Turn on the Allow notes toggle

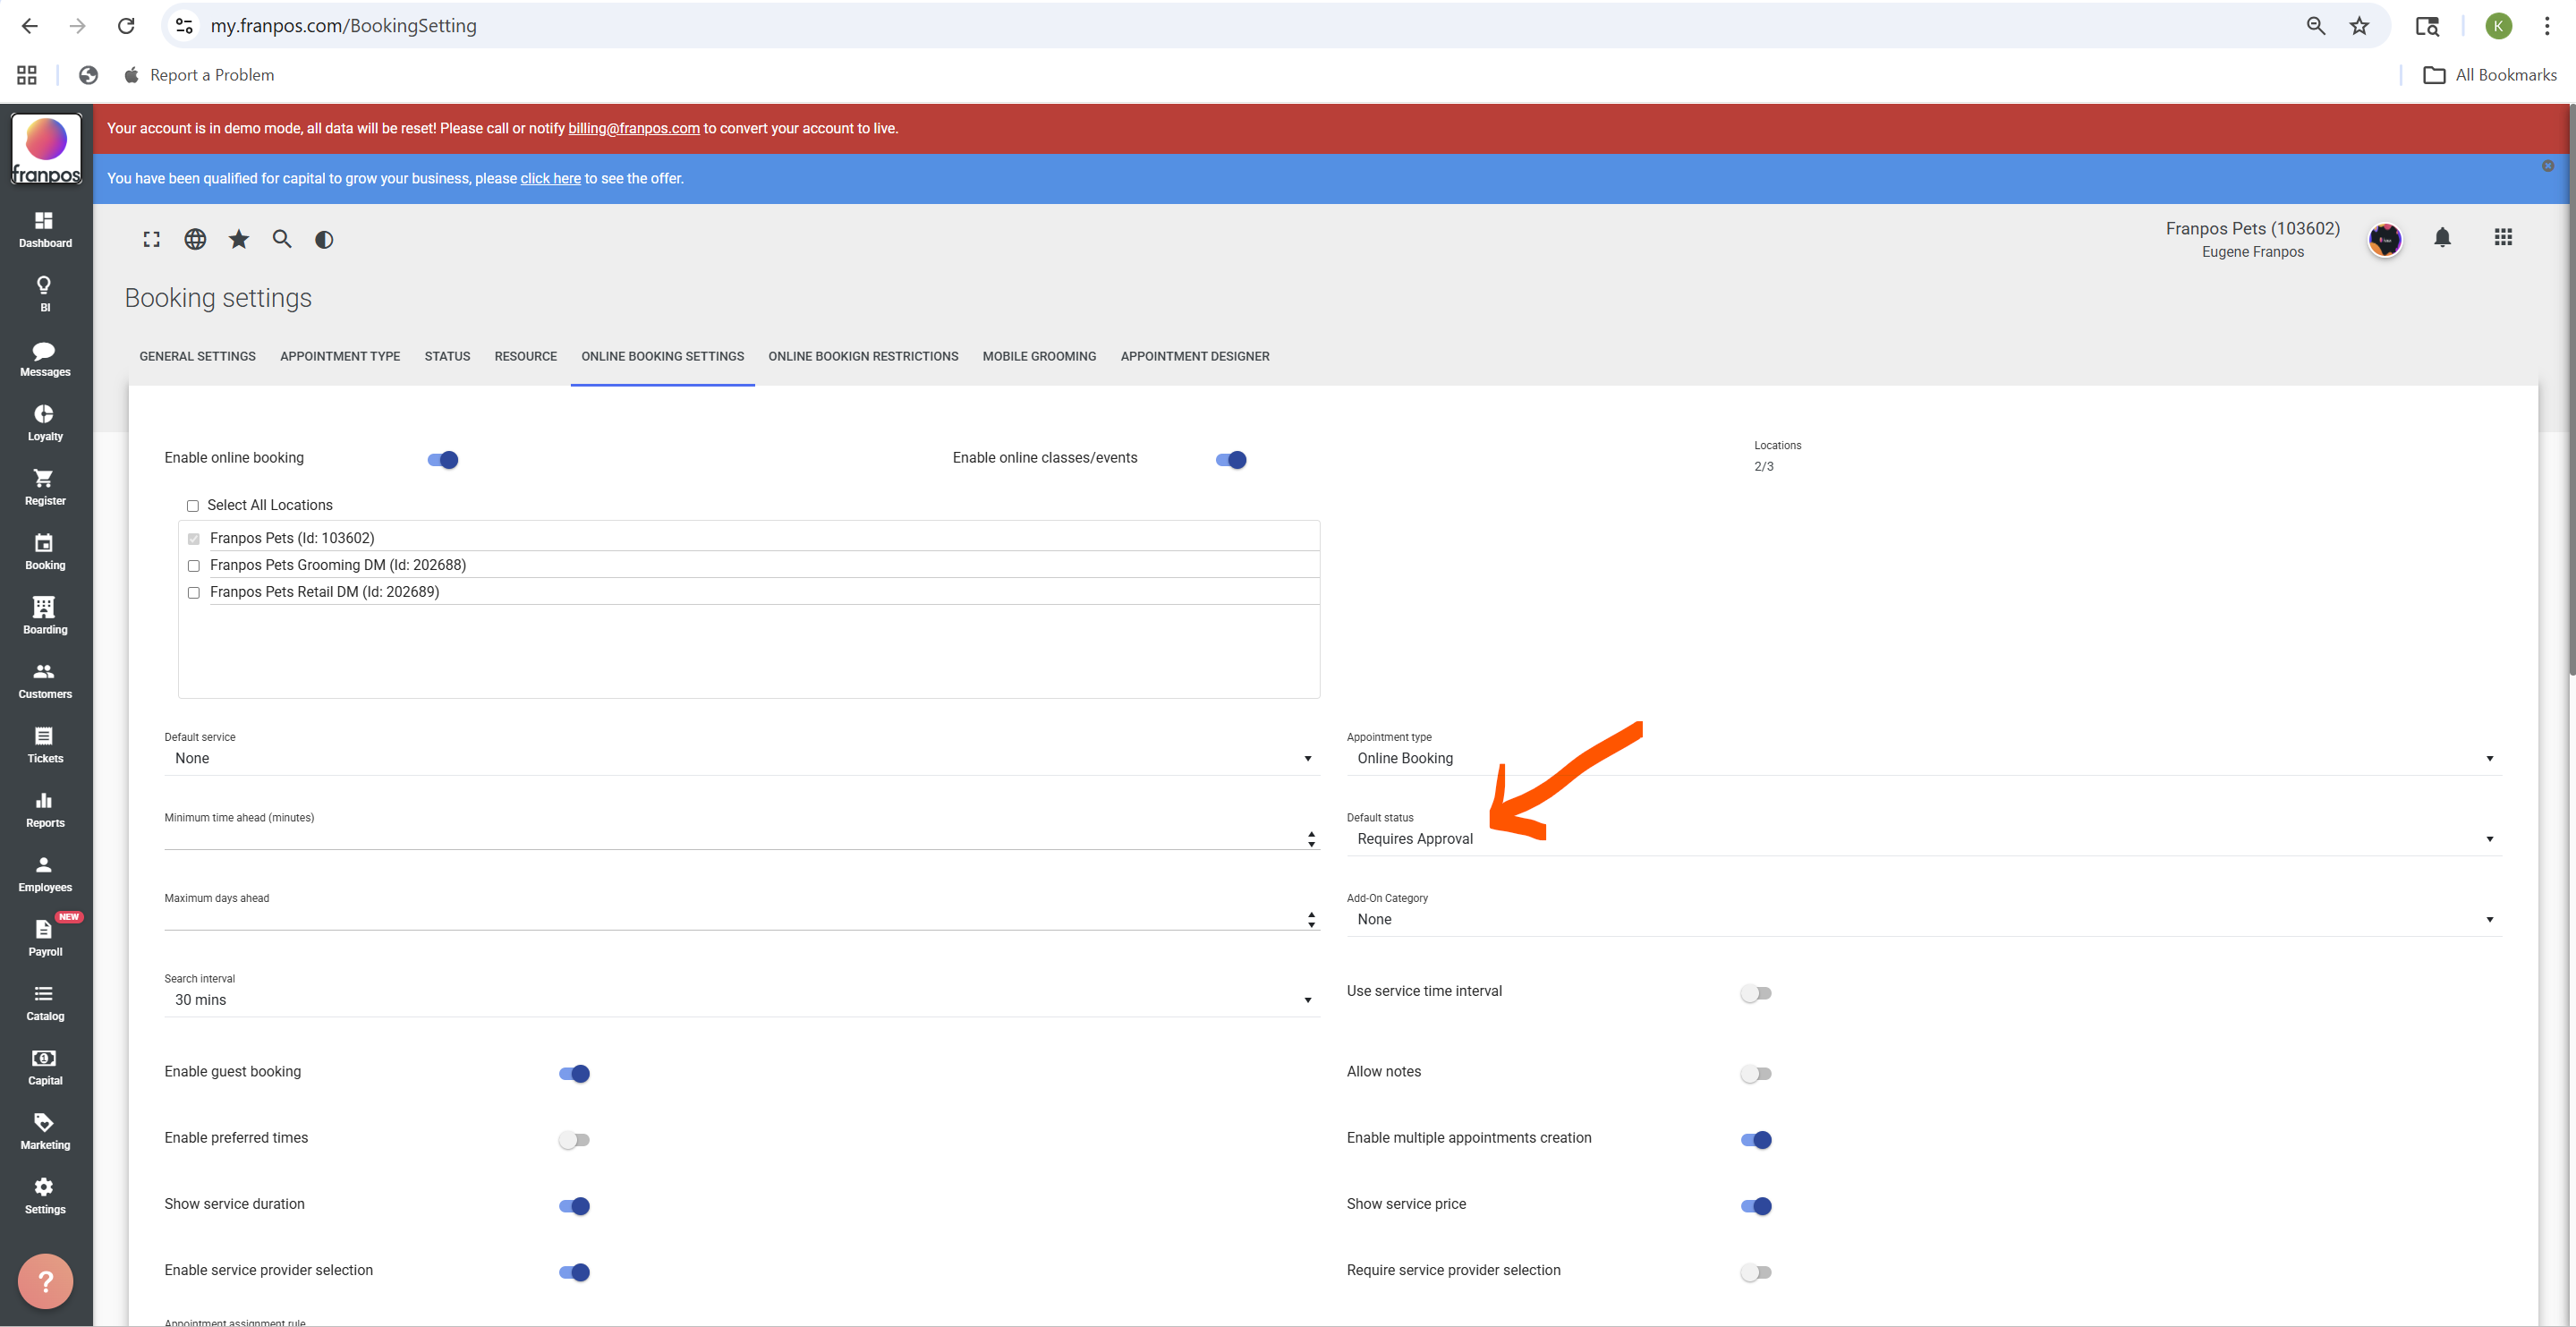pos(1755,1073)
